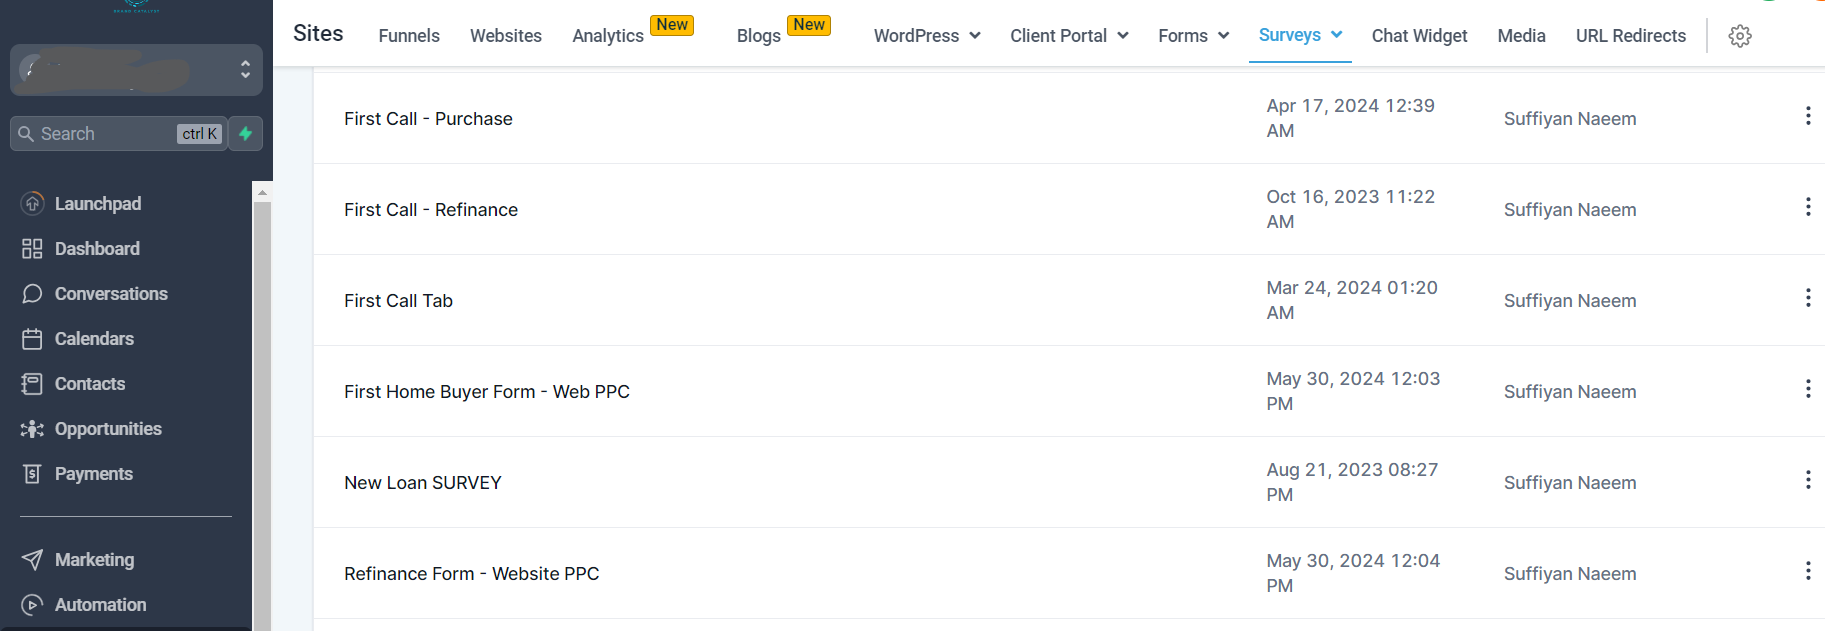This screenshot has width=1825, height=631.
Task: Click the Opportunities icon in sidebar
Action: pos(32,429)
